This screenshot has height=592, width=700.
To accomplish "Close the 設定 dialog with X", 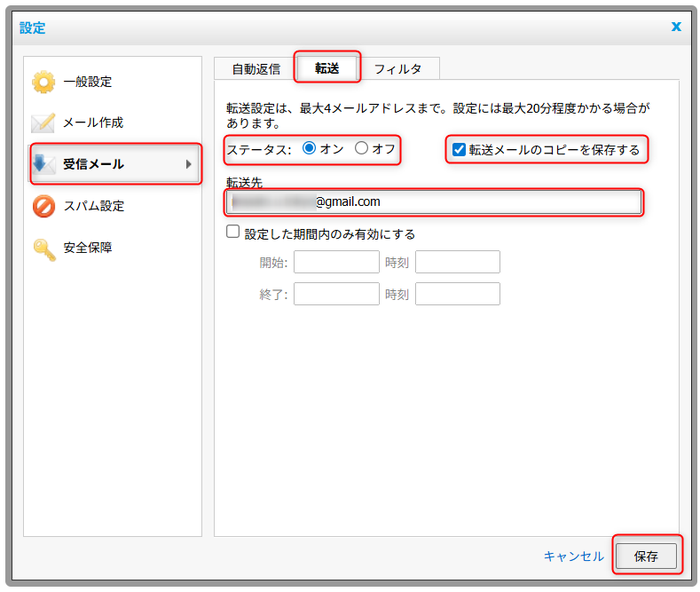I will (676, 27).
